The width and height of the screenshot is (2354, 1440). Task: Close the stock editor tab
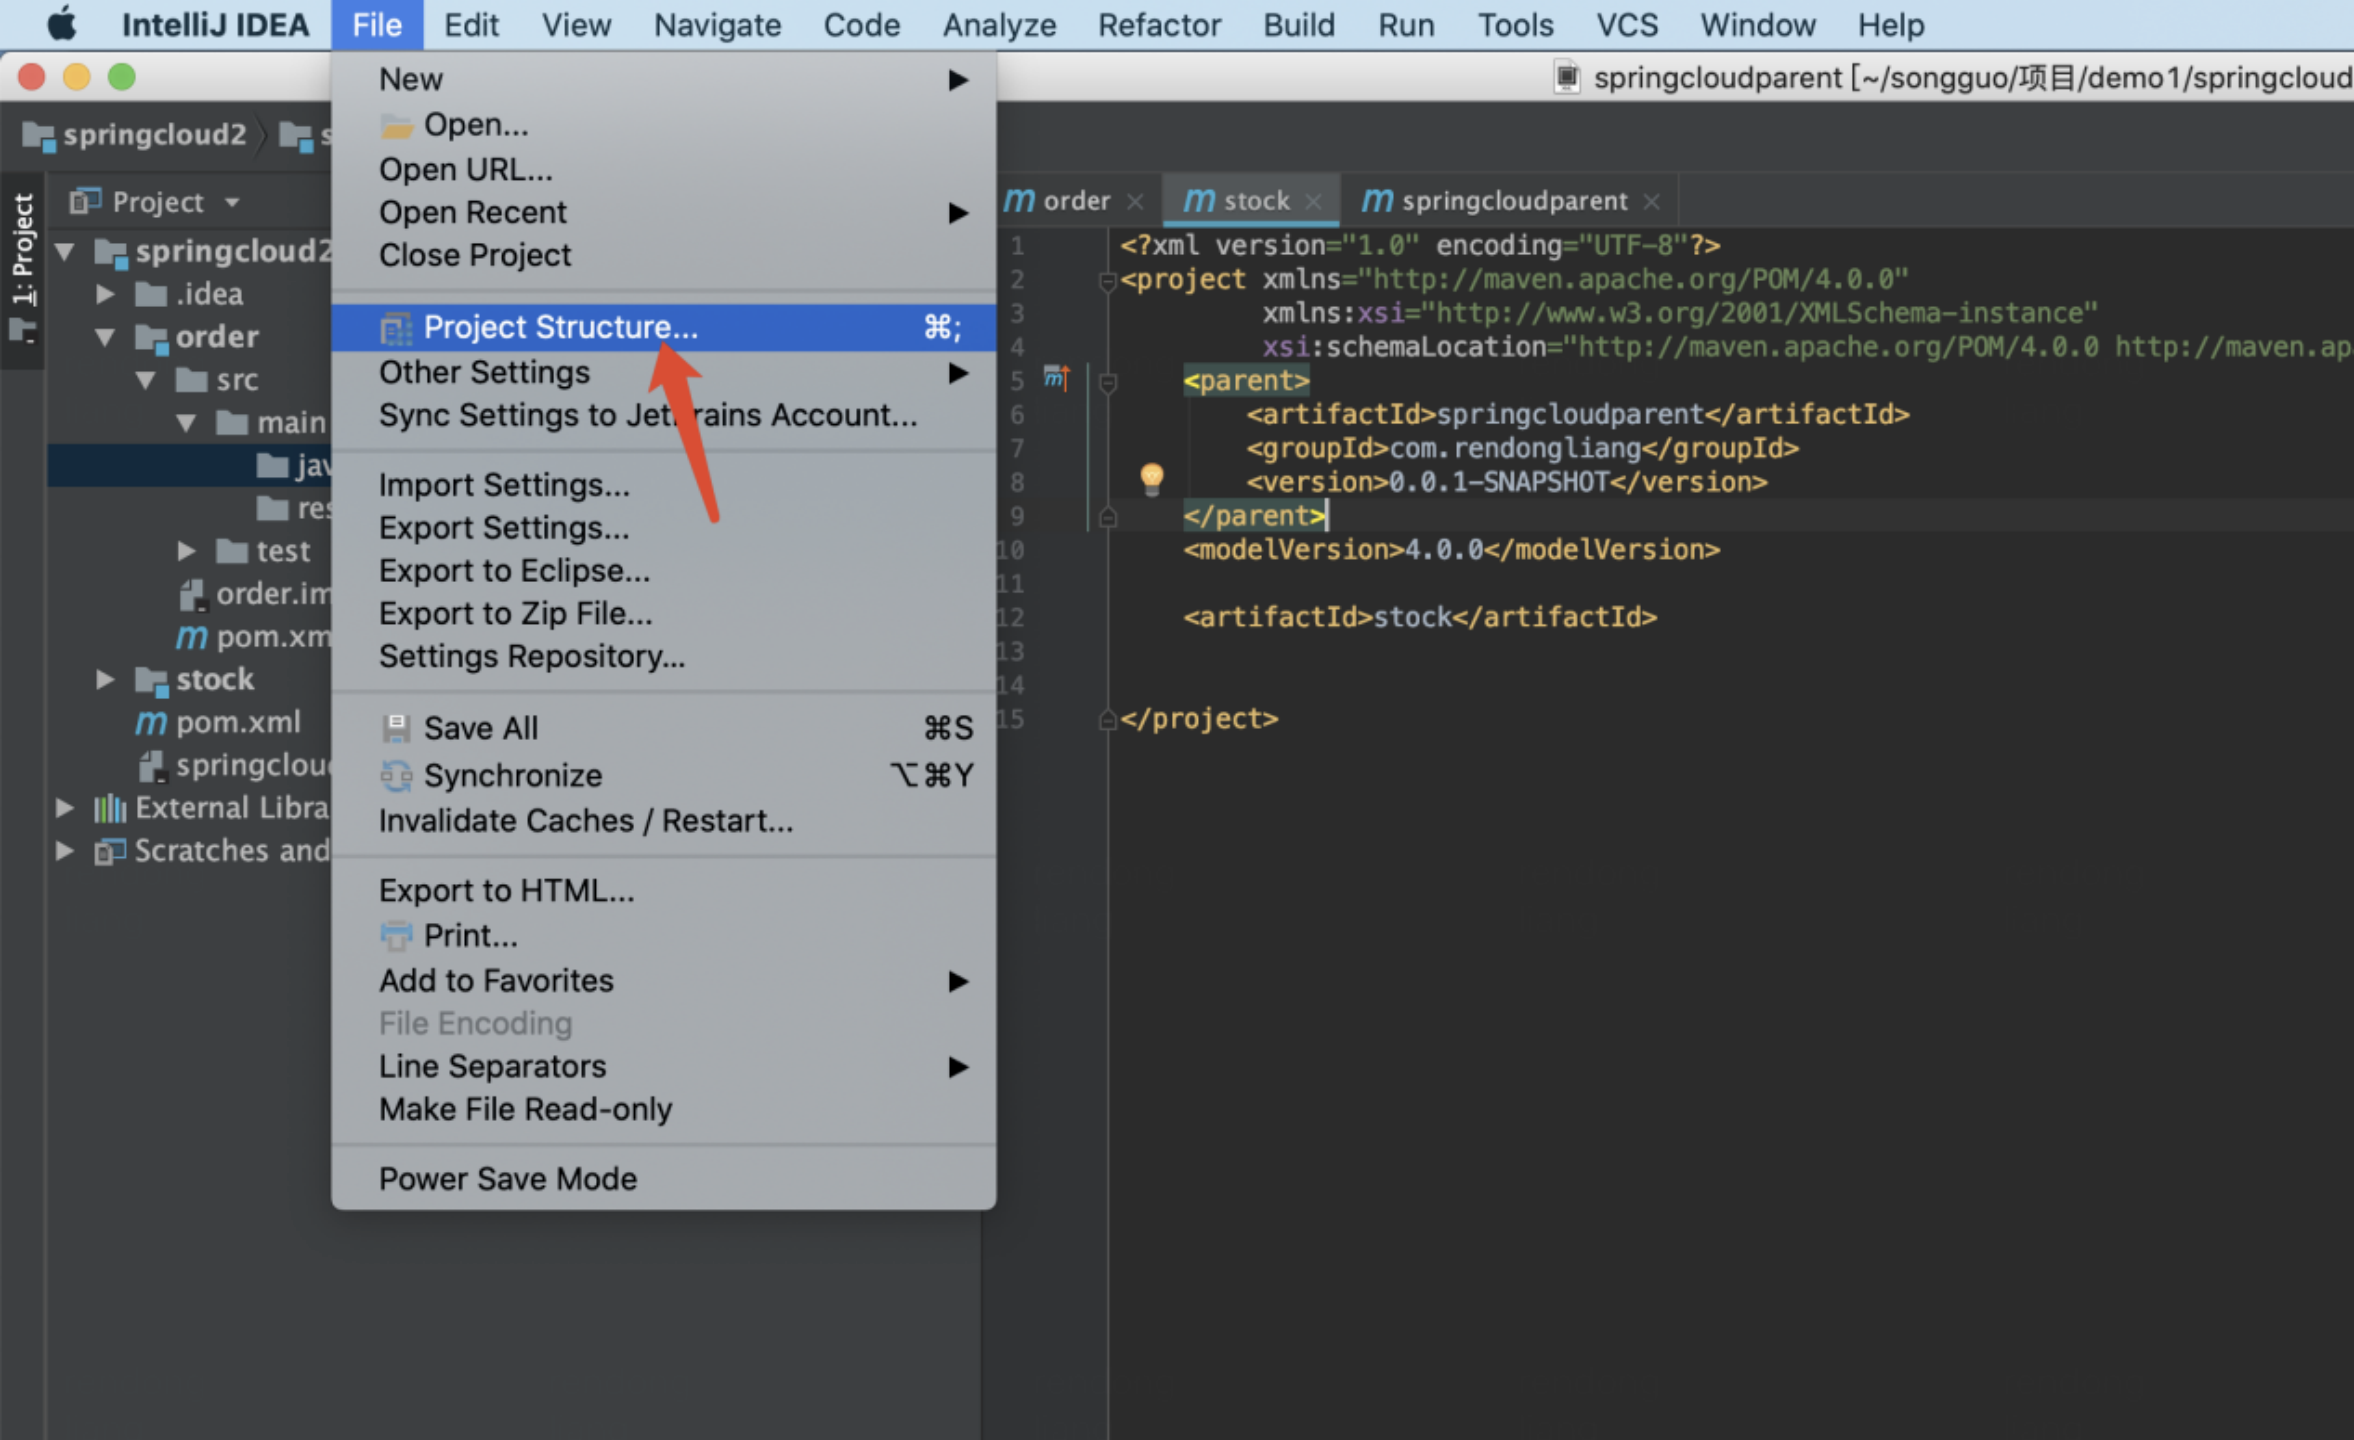click(x=1314, y=202)
